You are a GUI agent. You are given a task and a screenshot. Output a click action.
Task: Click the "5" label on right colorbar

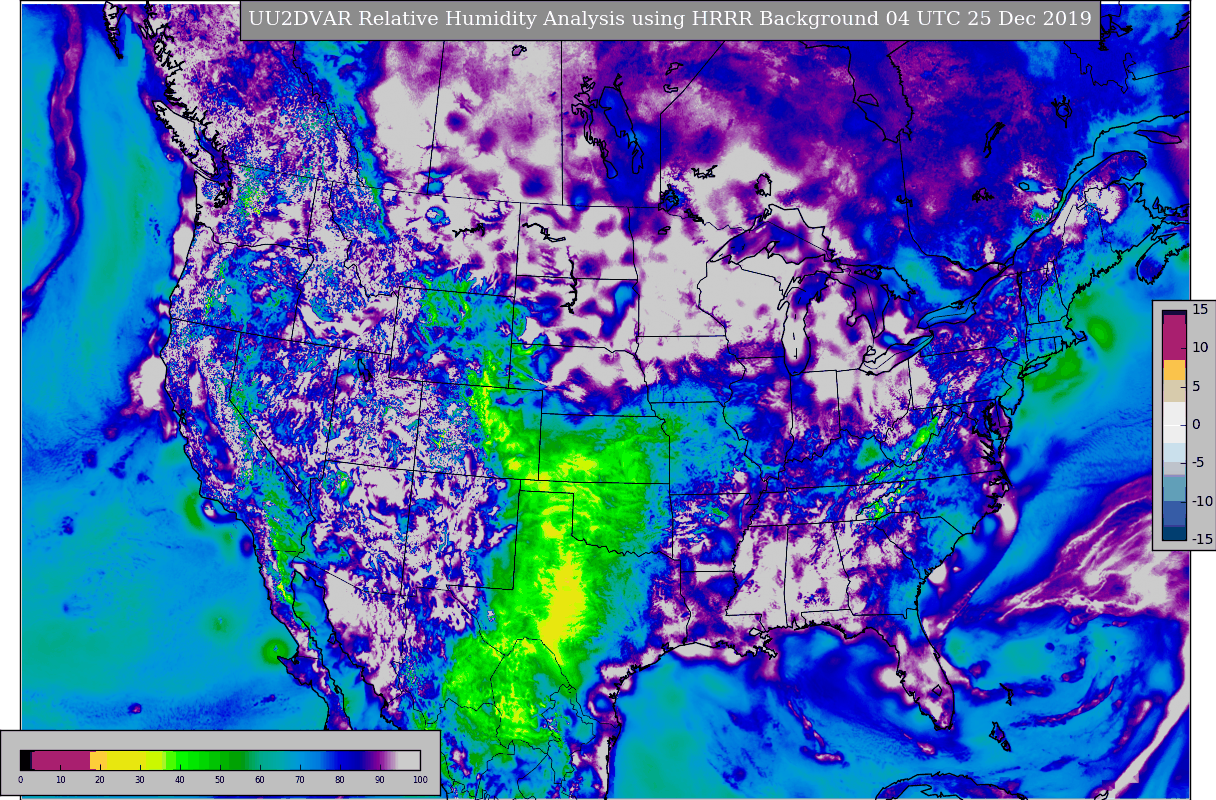coord(1197,386)
